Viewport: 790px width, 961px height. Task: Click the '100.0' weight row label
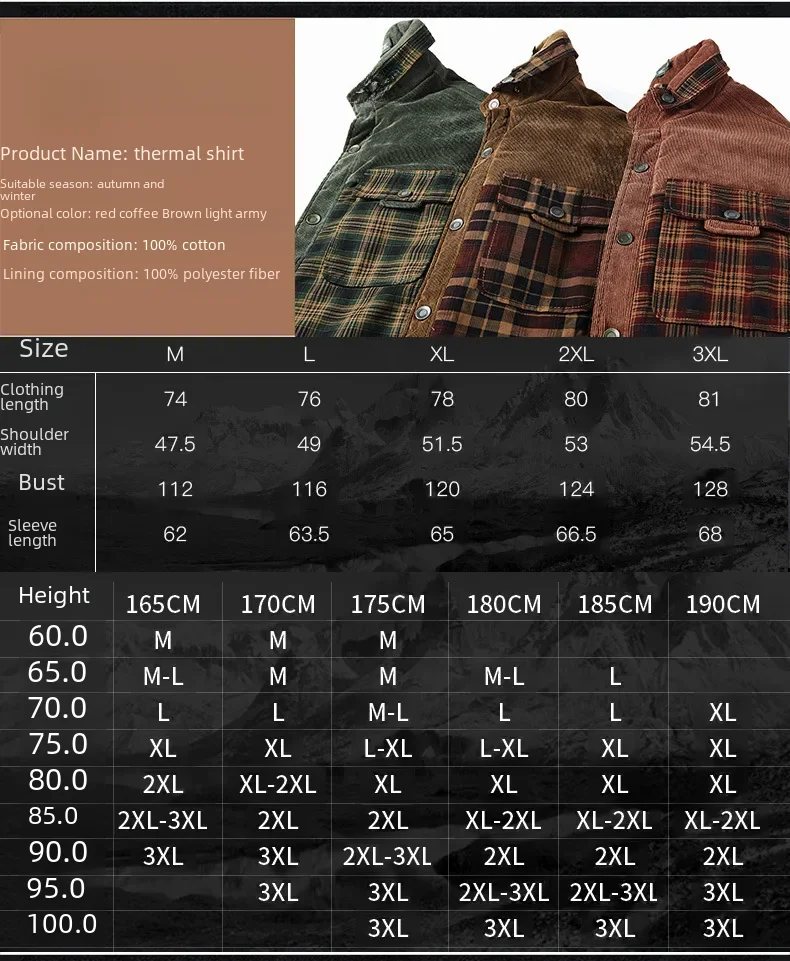tap(62, 924)
